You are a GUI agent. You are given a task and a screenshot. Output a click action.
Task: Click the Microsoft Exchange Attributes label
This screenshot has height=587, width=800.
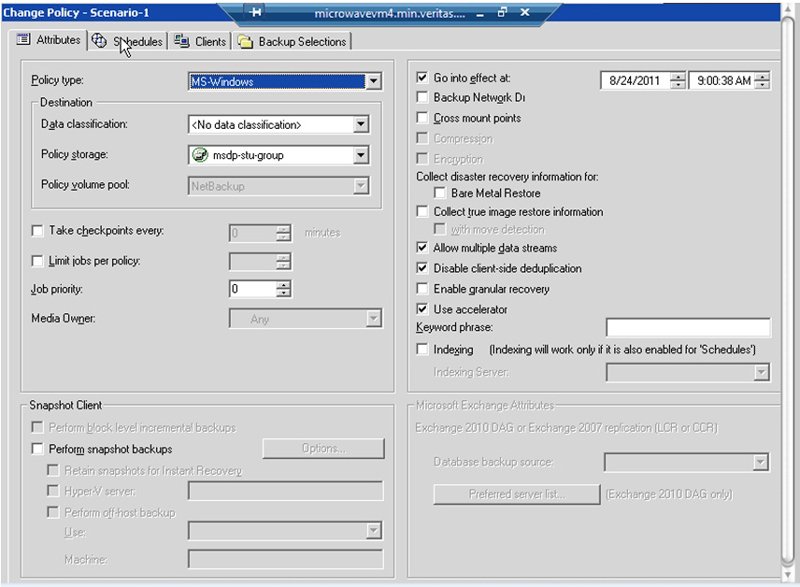(485, 405)
